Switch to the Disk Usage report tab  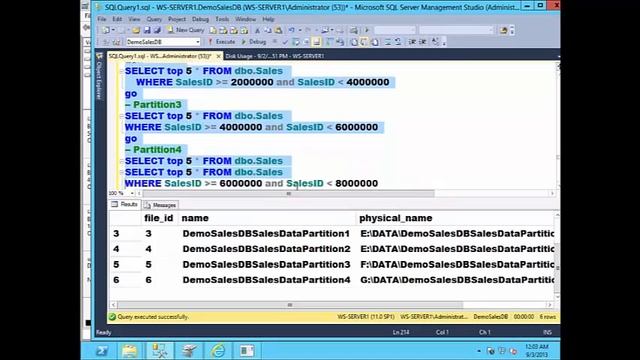pyautogui.click(x=274, y=56)
